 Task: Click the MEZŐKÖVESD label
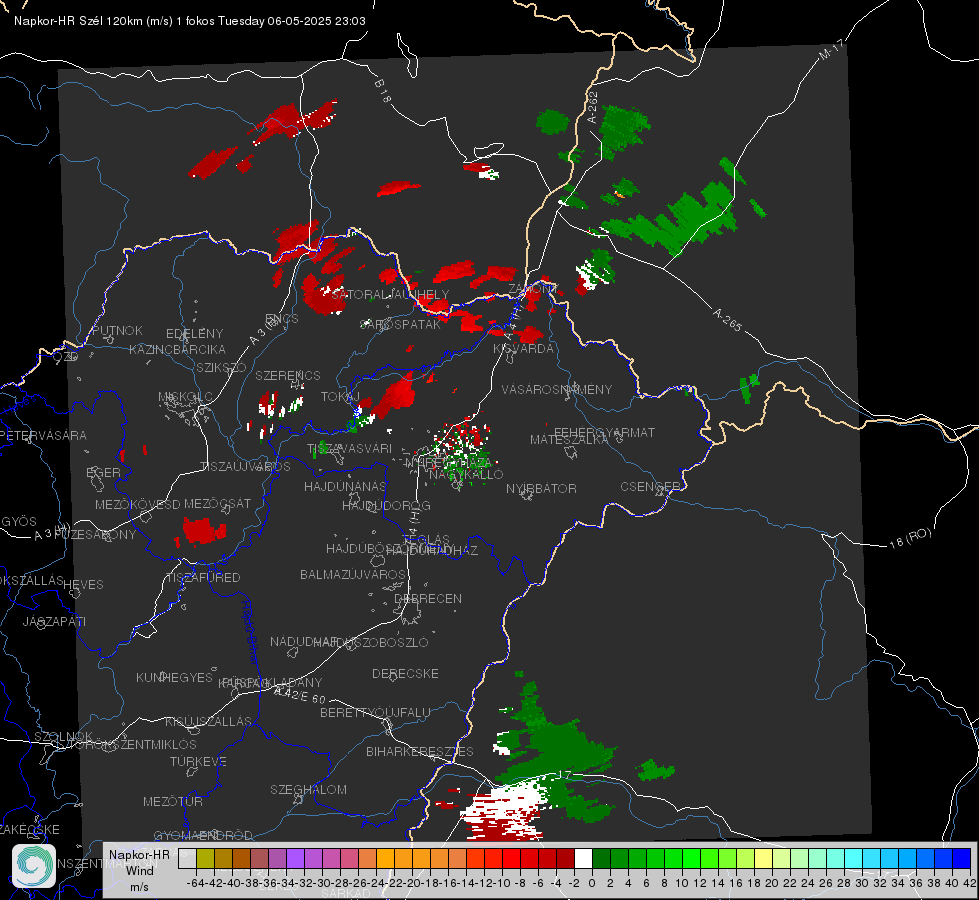point(138,504)
